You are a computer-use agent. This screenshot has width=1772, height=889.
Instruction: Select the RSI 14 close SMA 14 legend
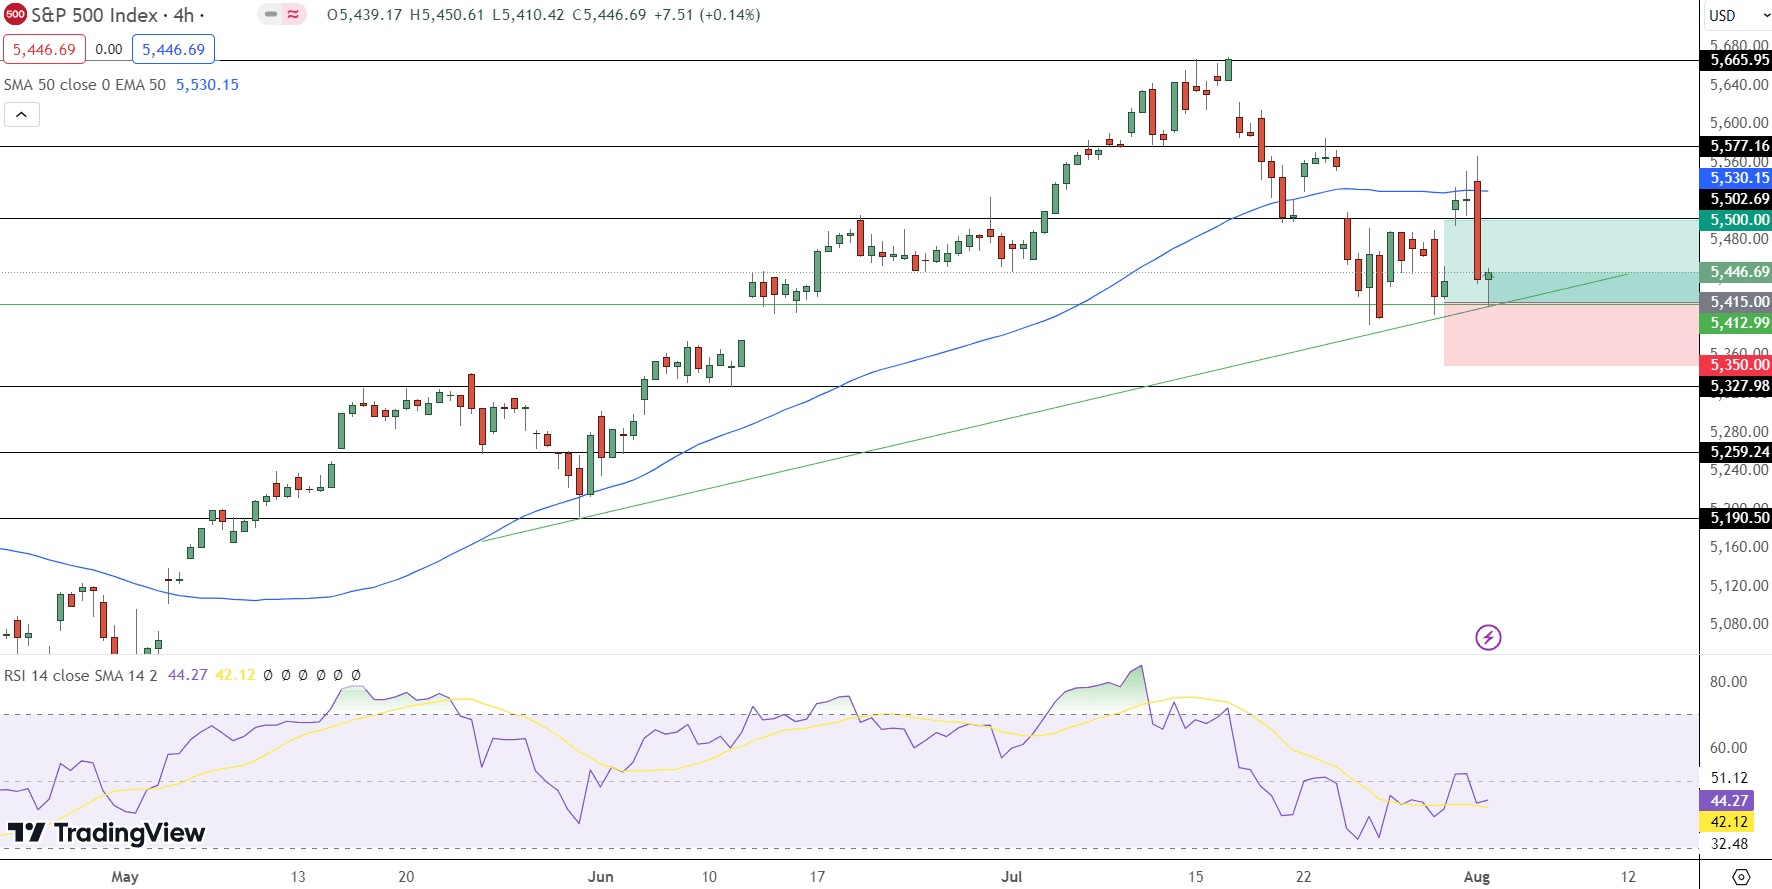(x=81, y=675)
